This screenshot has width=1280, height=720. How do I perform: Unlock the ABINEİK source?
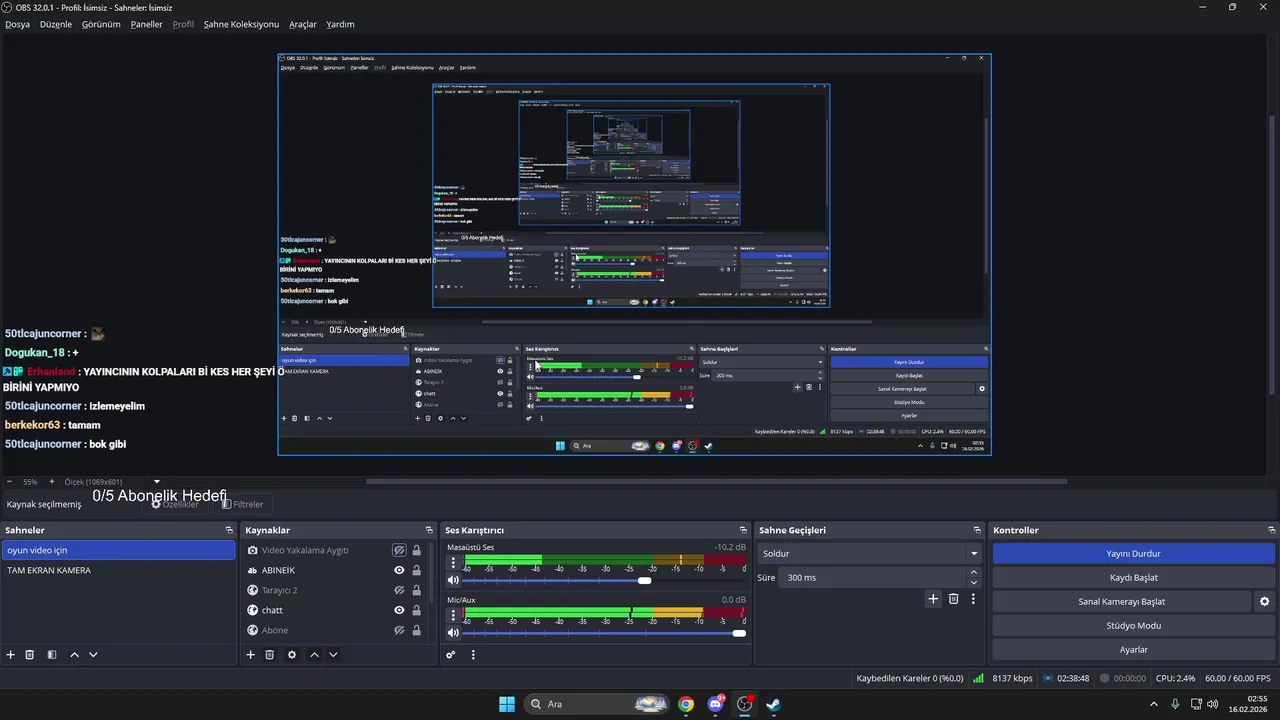tap(416, 570)
